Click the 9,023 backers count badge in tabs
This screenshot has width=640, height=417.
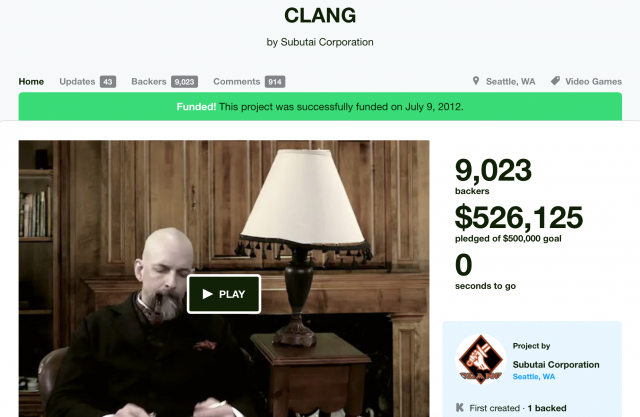184,82
